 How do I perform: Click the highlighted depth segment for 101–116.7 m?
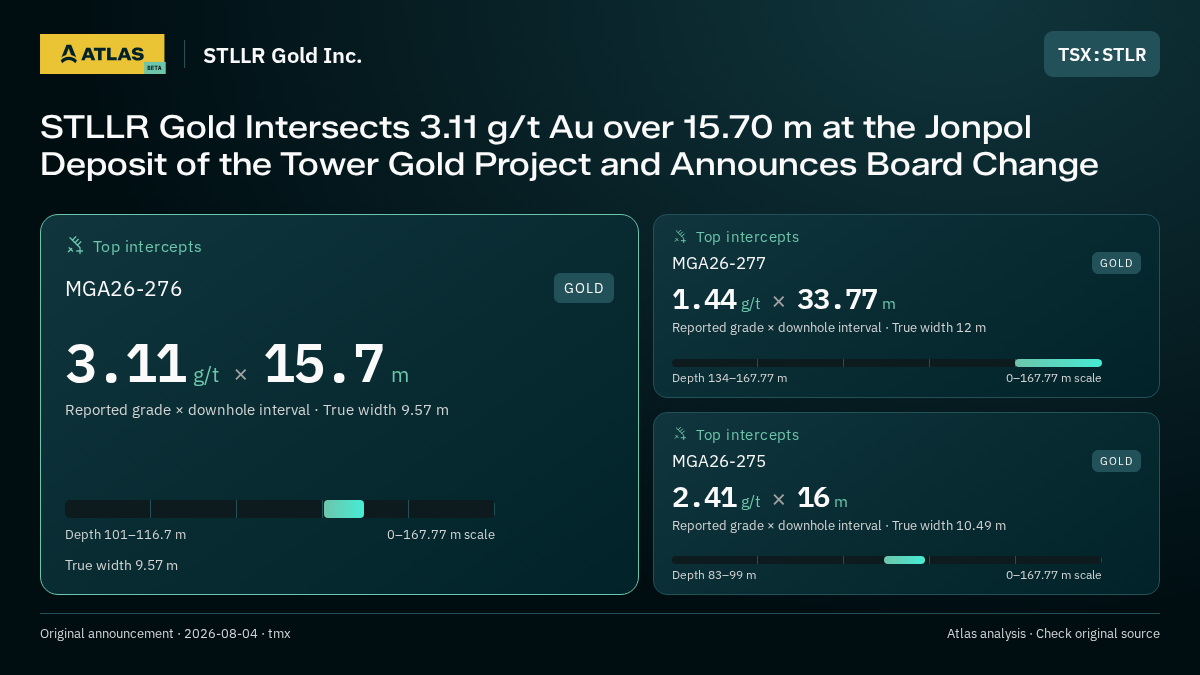(344, 509)
